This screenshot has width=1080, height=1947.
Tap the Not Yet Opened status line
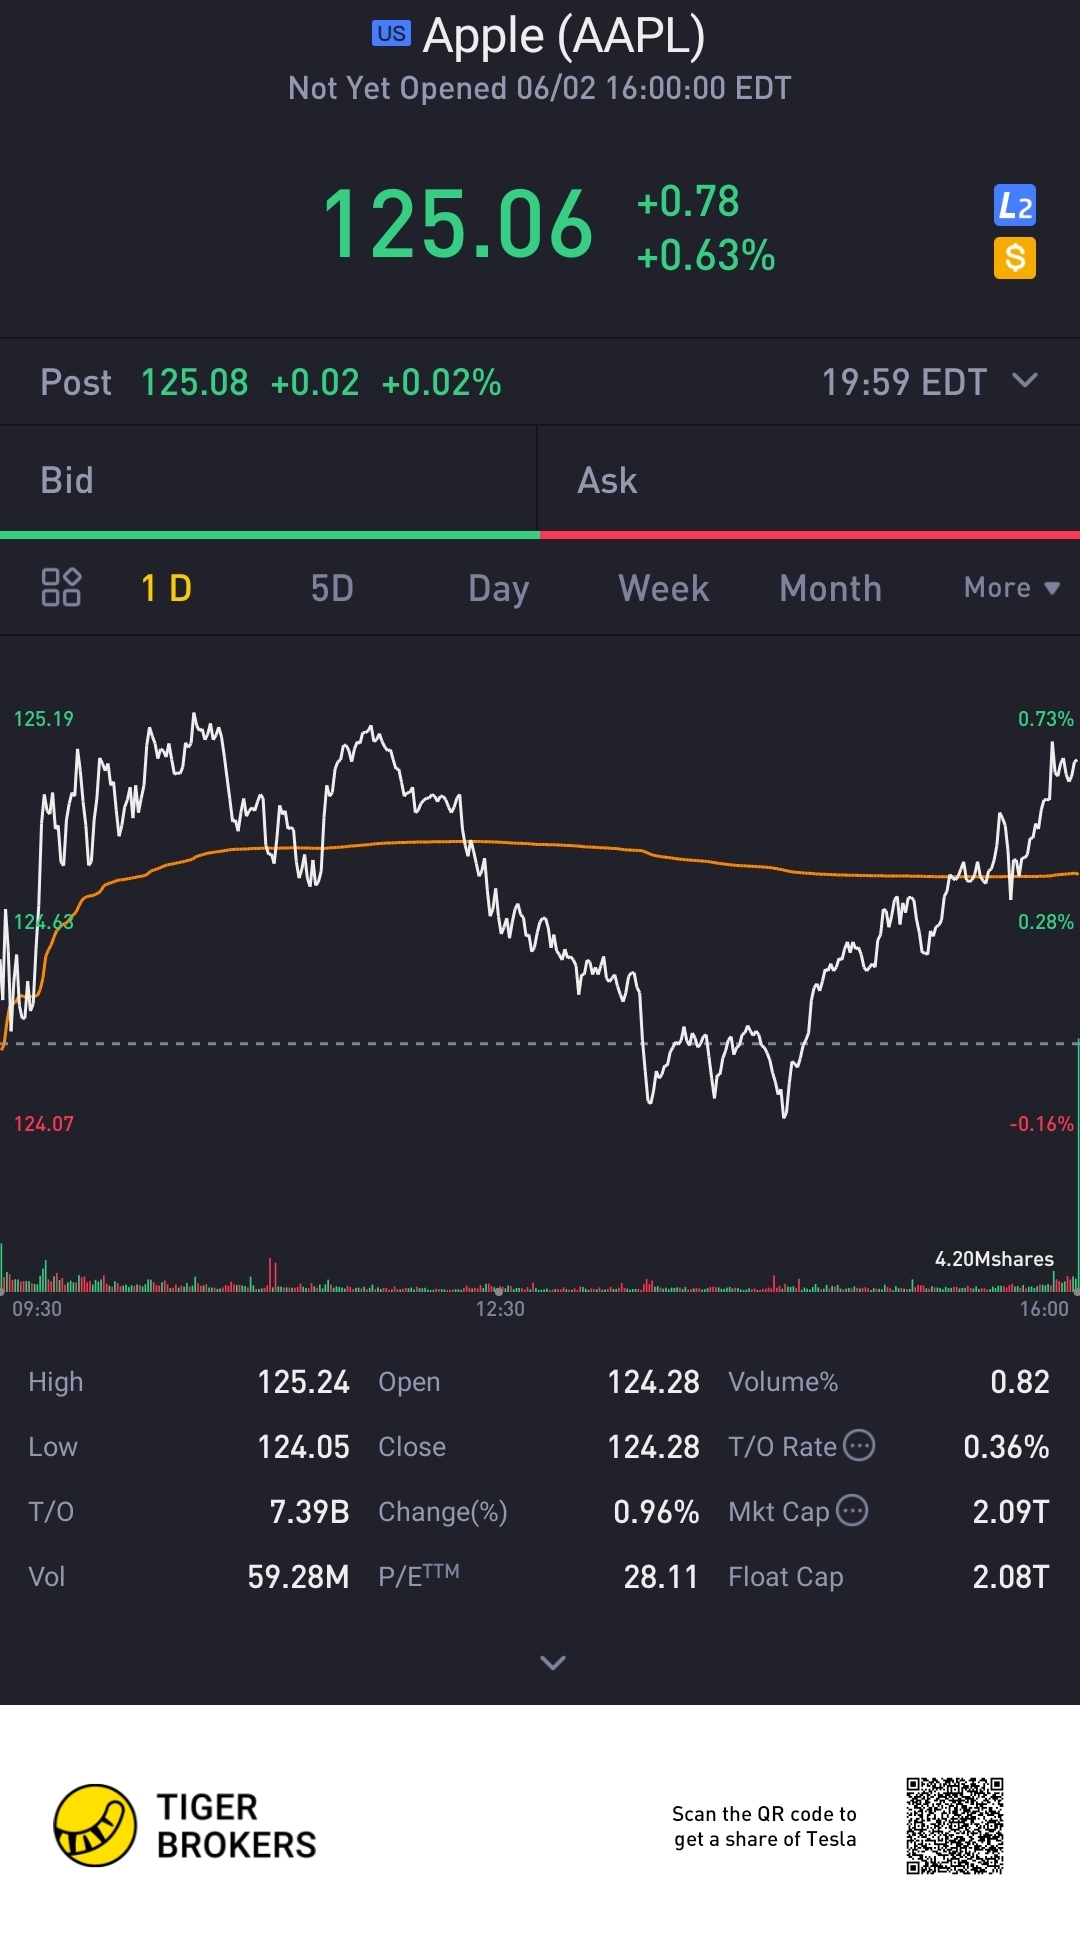[540, 88]
